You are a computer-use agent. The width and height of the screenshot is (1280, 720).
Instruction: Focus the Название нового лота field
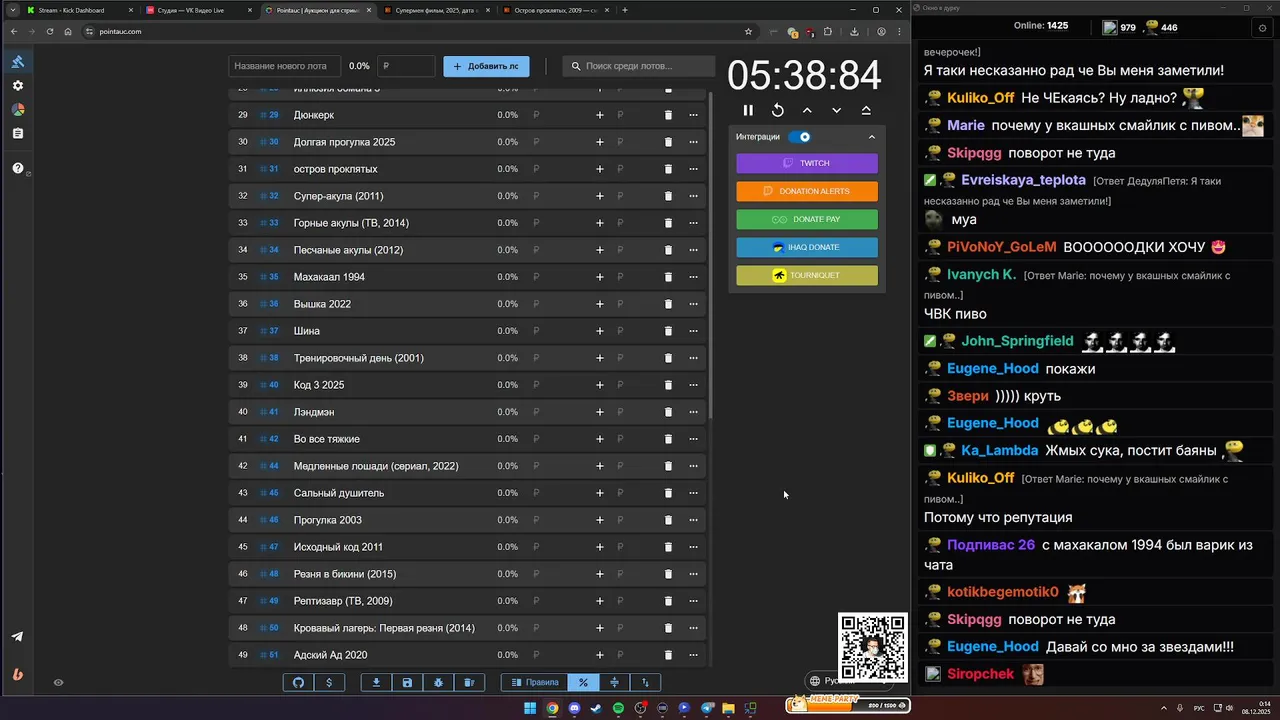click(x=285, y=66)
